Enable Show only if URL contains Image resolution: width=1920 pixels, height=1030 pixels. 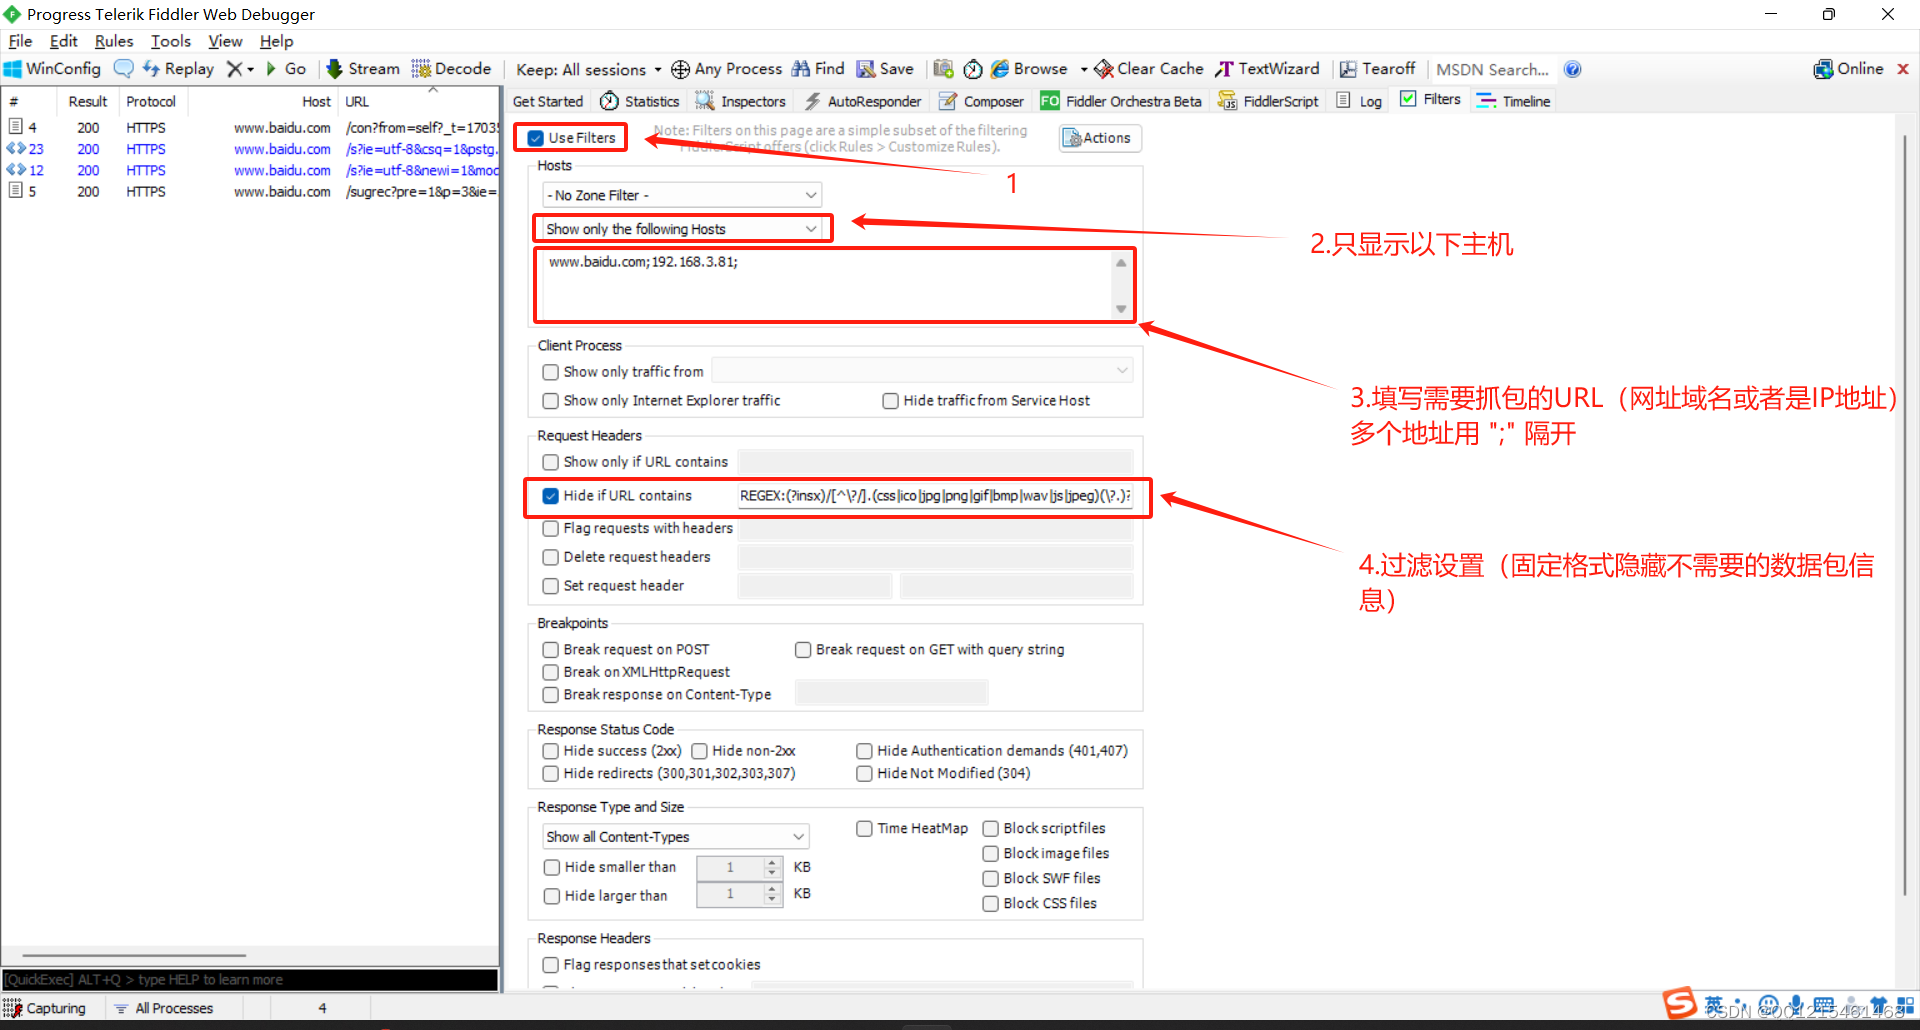point(551,462)
